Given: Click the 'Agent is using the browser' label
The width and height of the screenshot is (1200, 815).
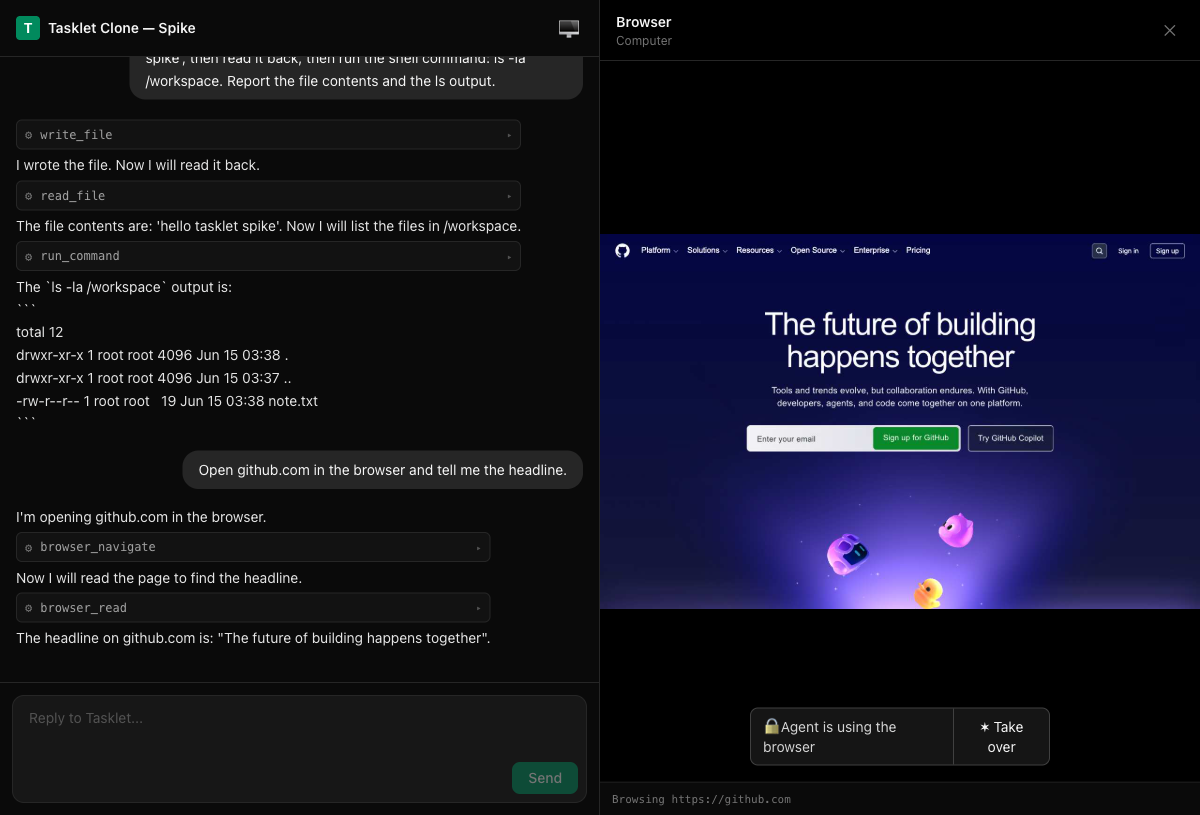Looking at the screenshot, I should tap(830, 737).
